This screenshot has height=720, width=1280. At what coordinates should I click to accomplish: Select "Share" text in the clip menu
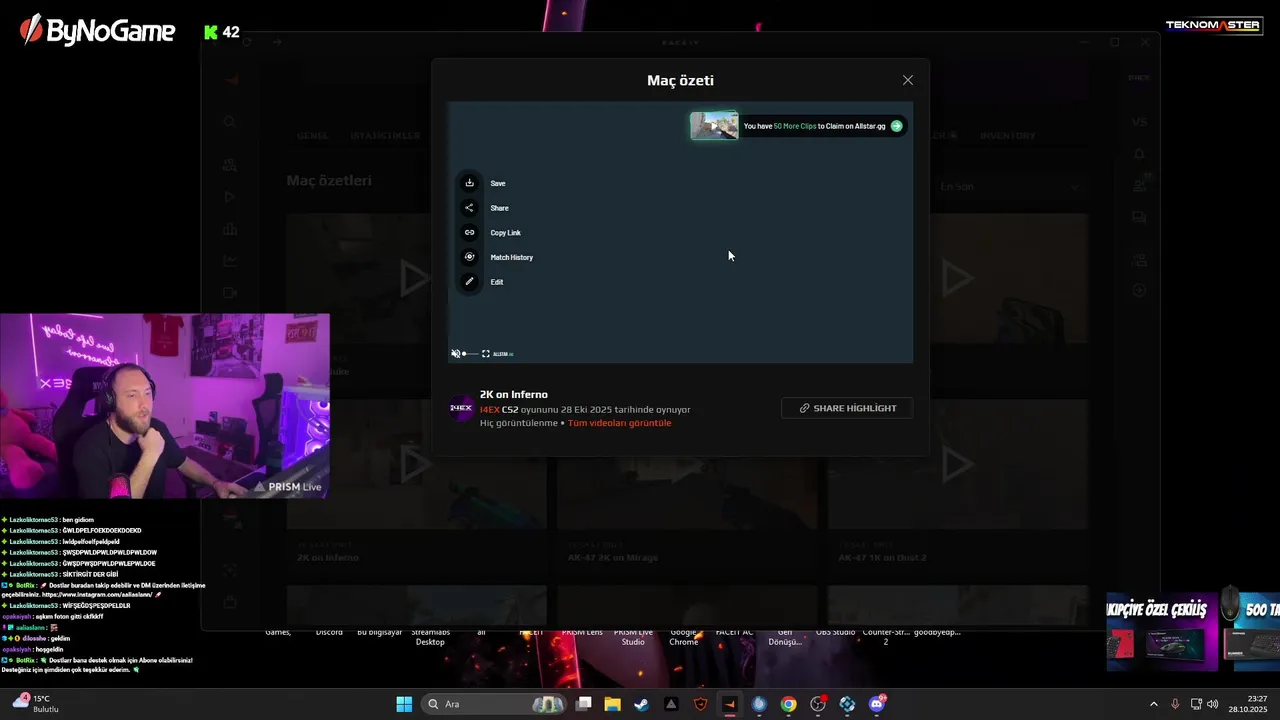(499, 208)
